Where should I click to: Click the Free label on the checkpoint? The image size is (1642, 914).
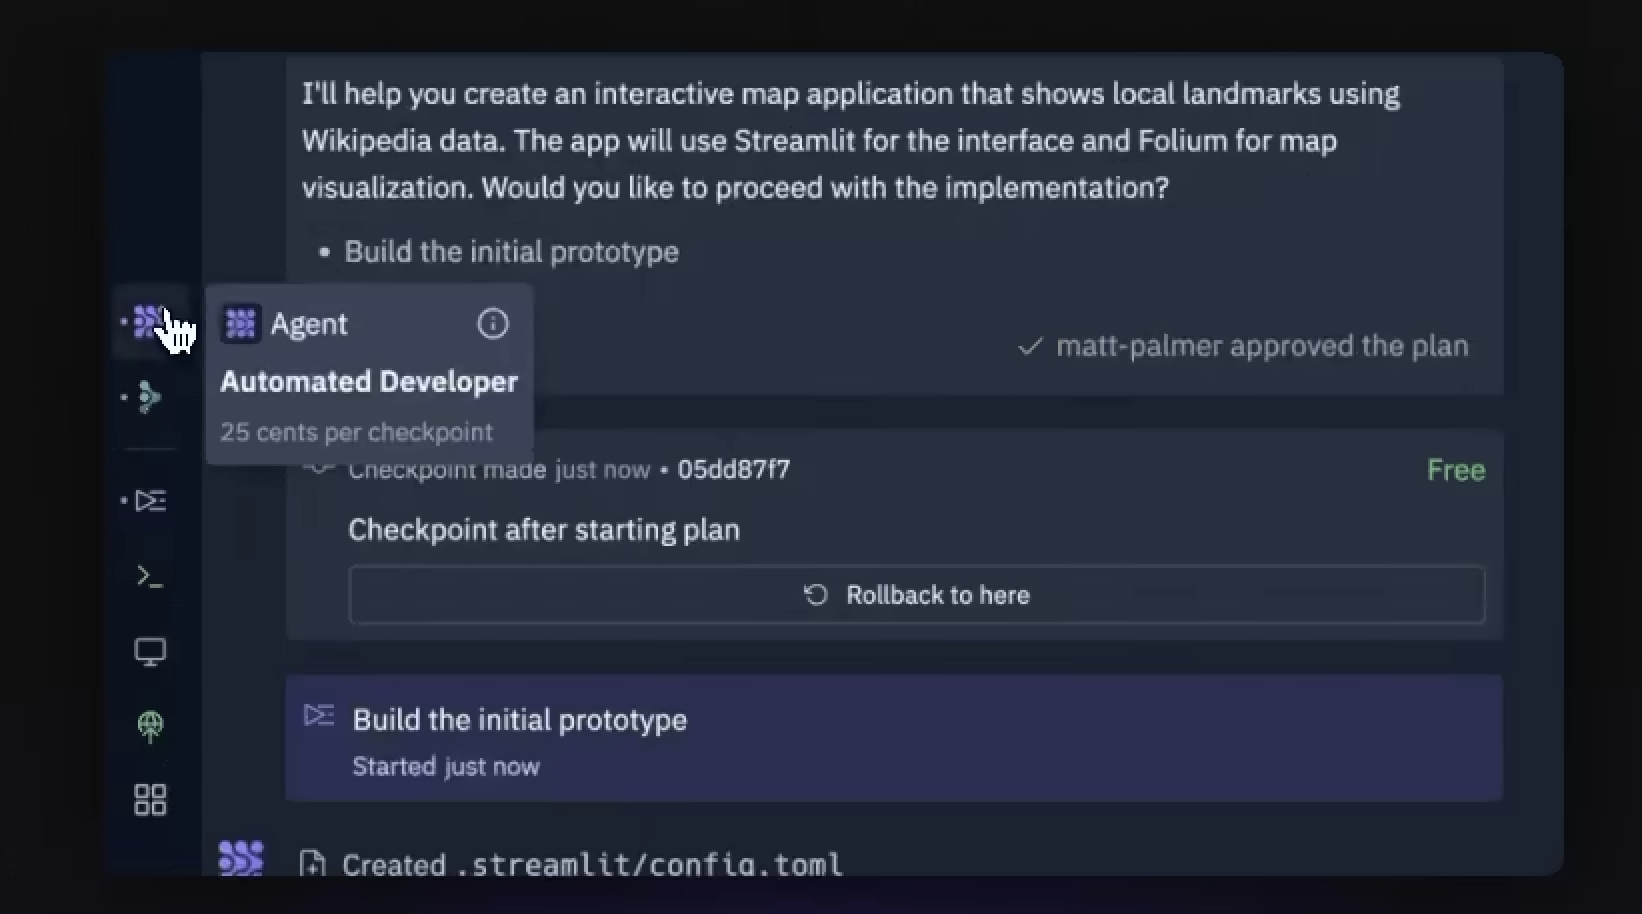[x=1455, y=469]
